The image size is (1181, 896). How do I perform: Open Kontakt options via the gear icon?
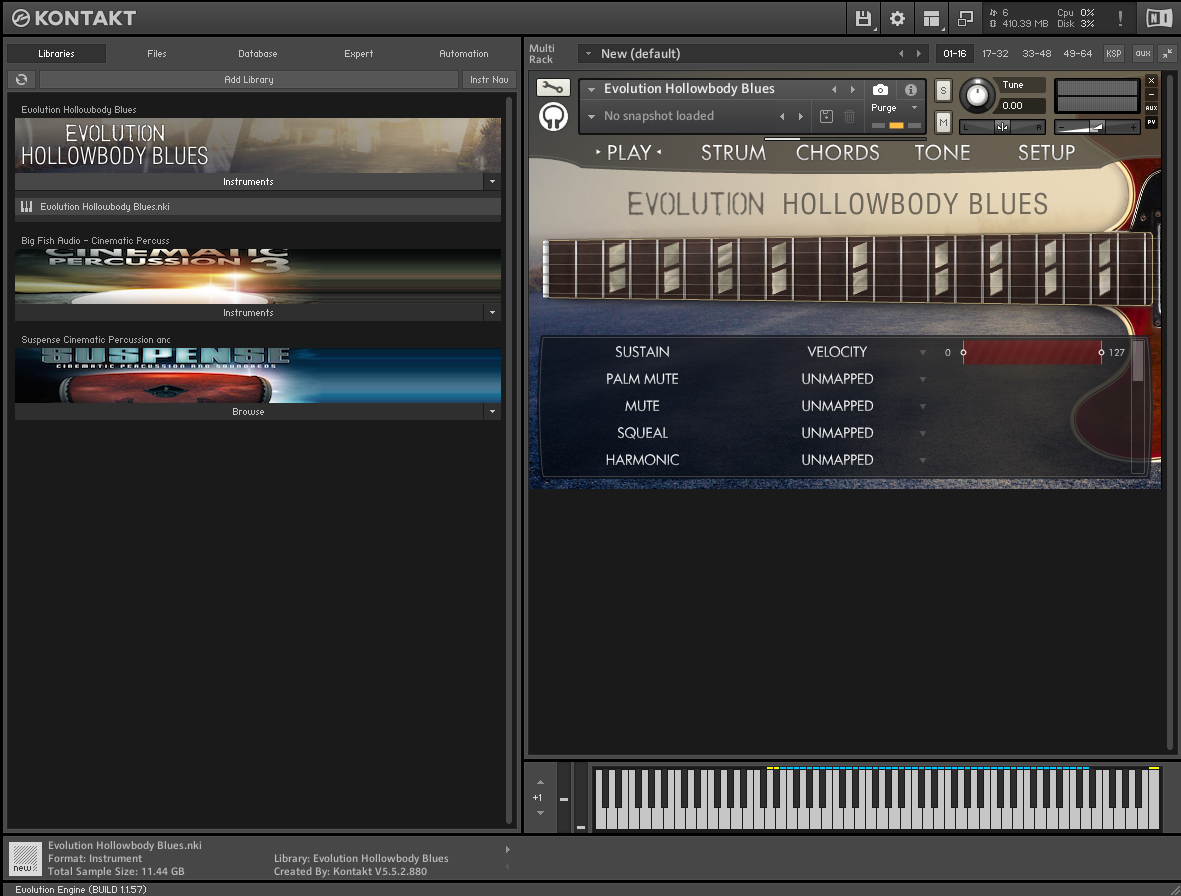coord(897,19)
